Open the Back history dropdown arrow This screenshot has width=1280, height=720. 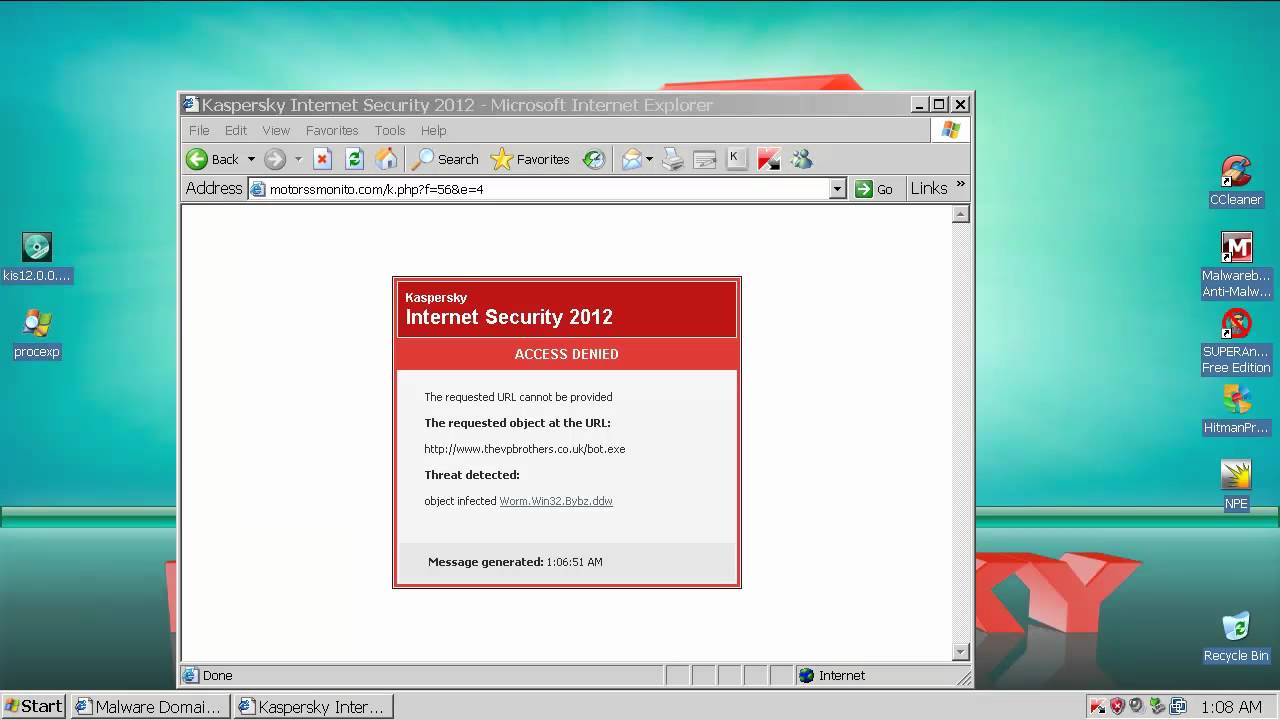coord(251,159)
